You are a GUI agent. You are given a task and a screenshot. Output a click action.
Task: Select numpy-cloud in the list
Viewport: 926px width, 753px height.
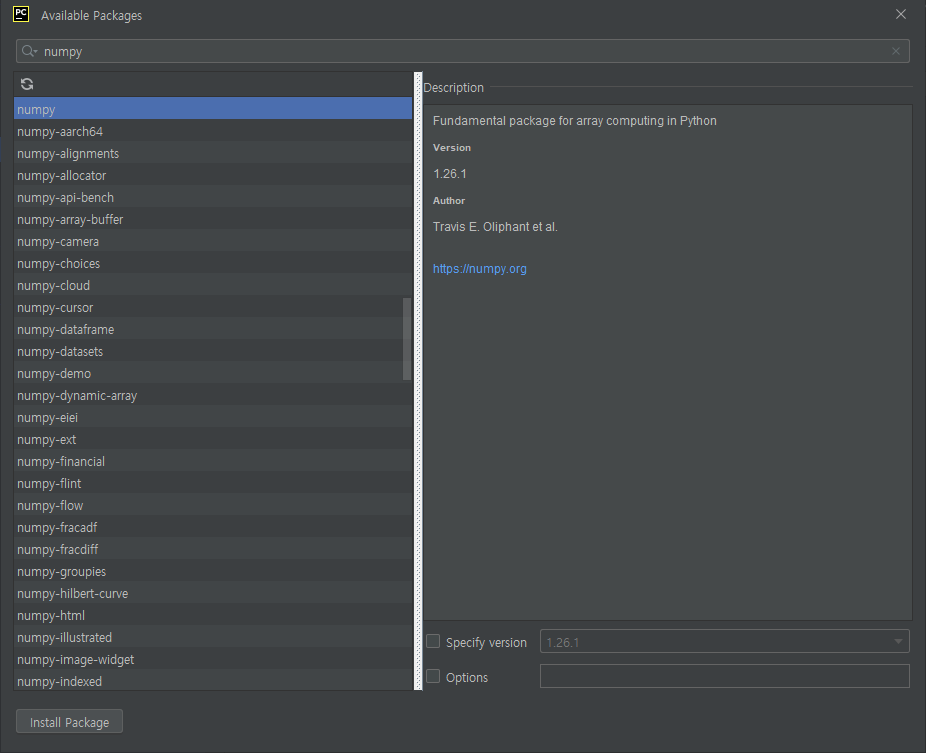pos(213,285)
